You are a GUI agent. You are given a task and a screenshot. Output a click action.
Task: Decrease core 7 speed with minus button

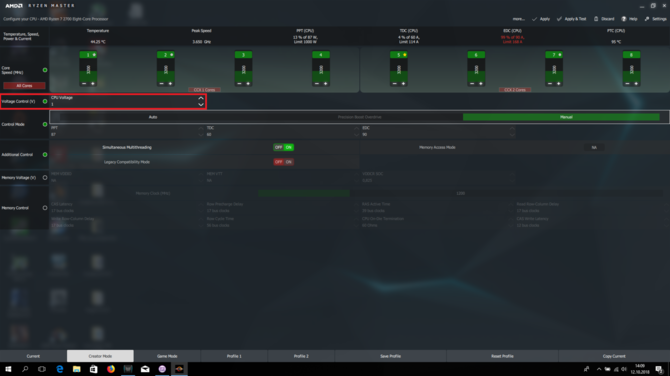tap(550, 84)
